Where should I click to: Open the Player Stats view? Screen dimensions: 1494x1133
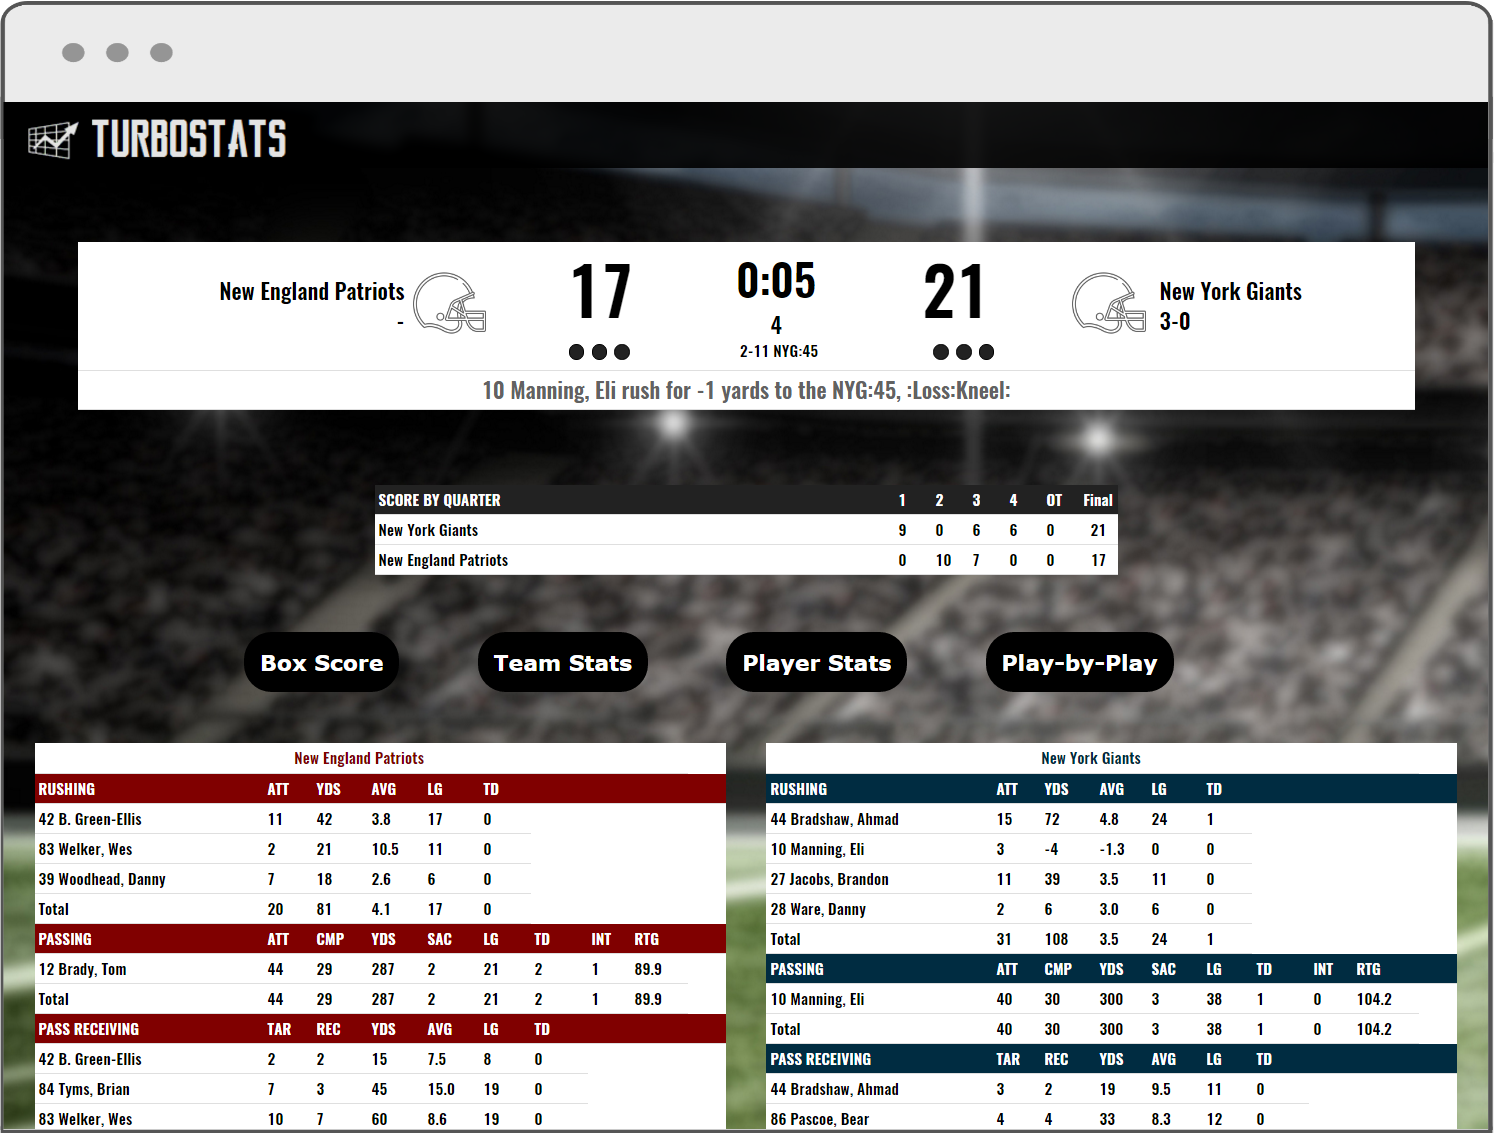816,662
